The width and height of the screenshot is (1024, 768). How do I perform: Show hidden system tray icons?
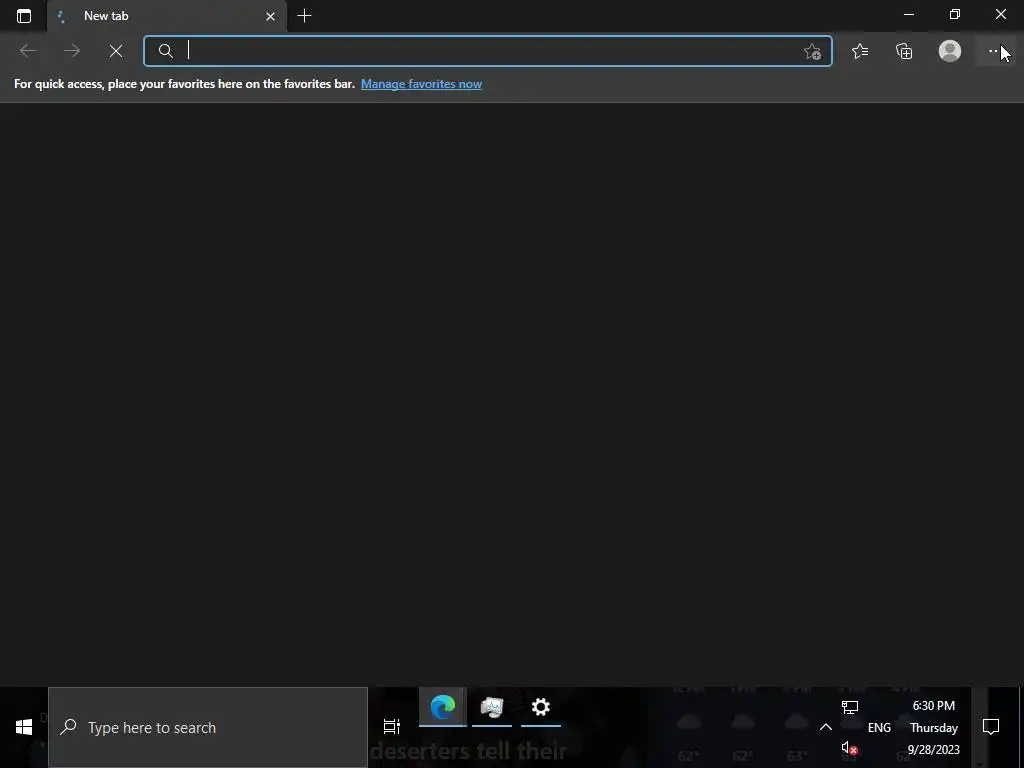point(825,727)
